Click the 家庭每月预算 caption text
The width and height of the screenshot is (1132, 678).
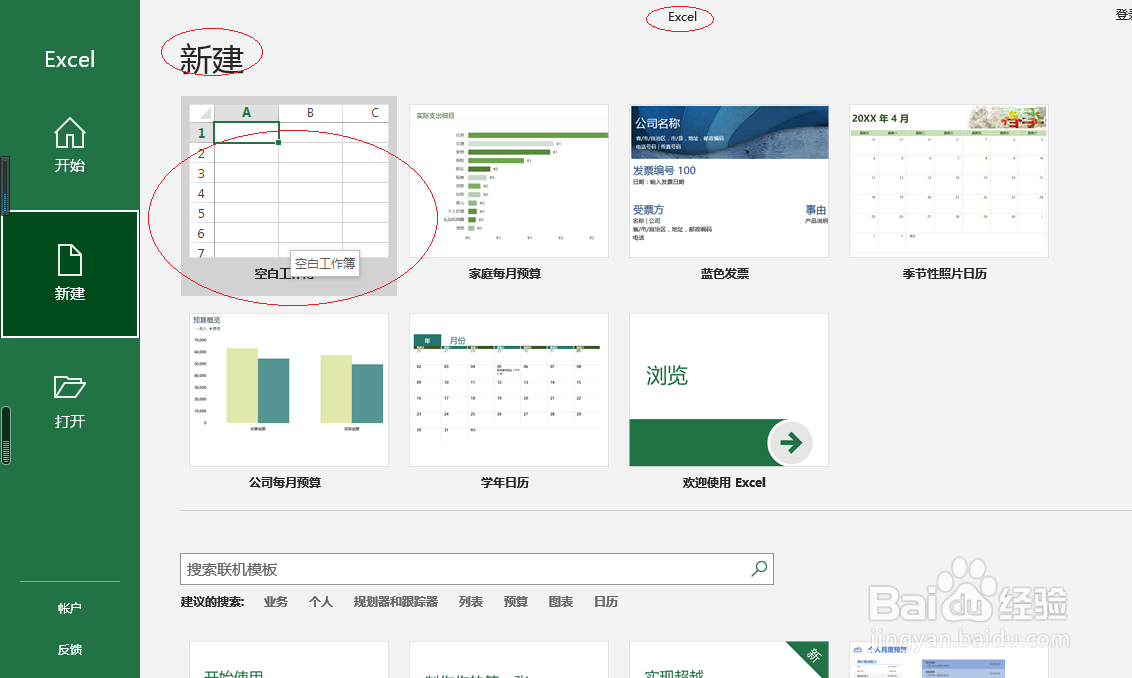point(505,274)
